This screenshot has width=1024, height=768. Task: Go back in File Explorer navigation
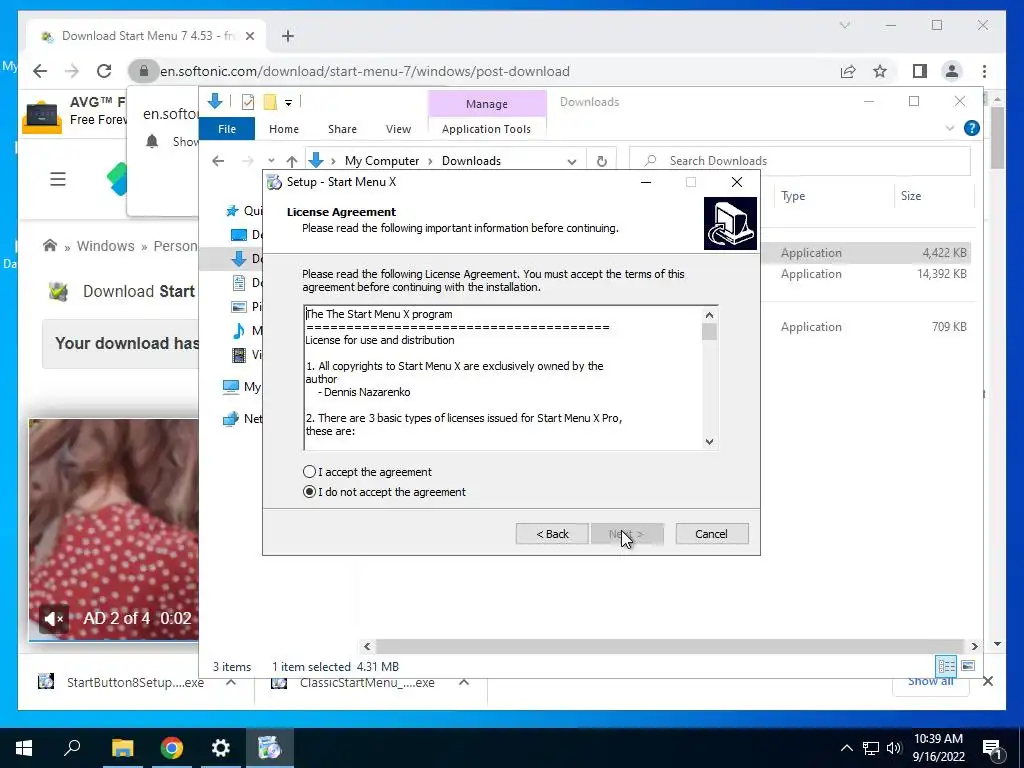[218, 161]
